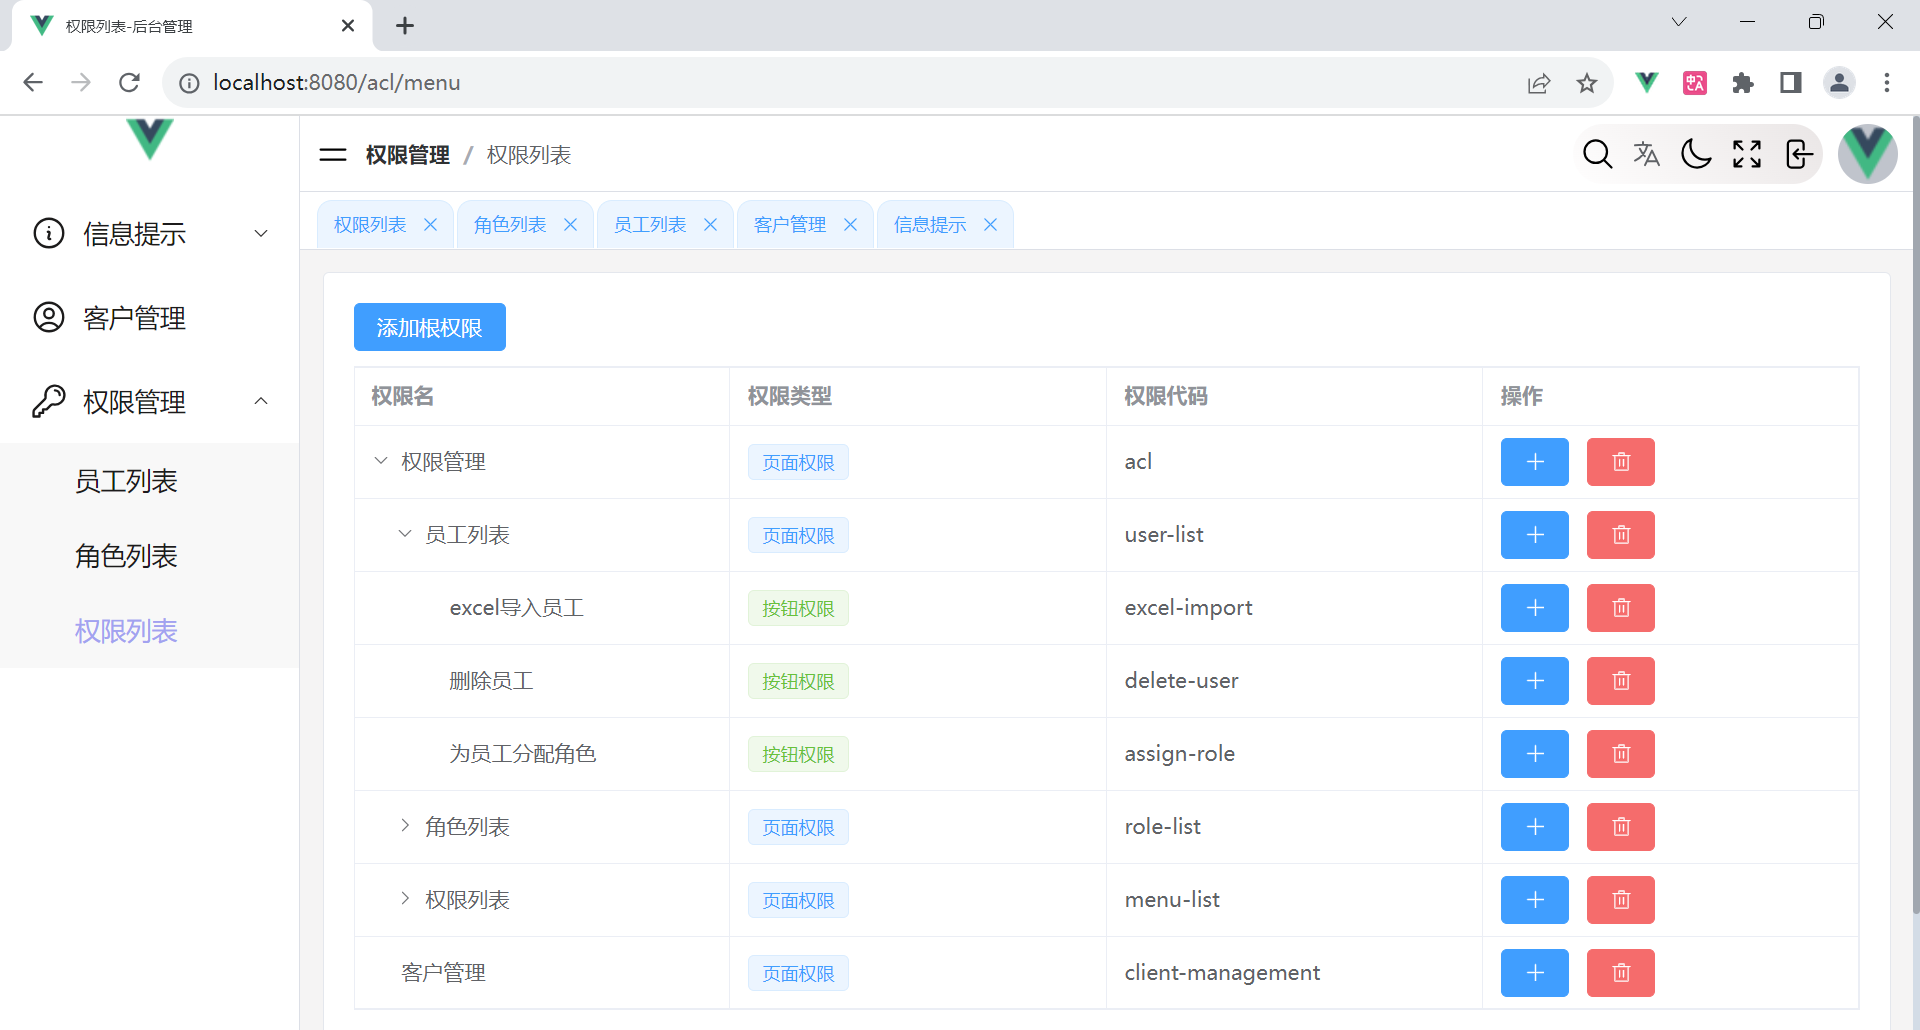Bookmark this page with star icon
This screenshot has height=1030, width=1920.
tap(1587, 83)
